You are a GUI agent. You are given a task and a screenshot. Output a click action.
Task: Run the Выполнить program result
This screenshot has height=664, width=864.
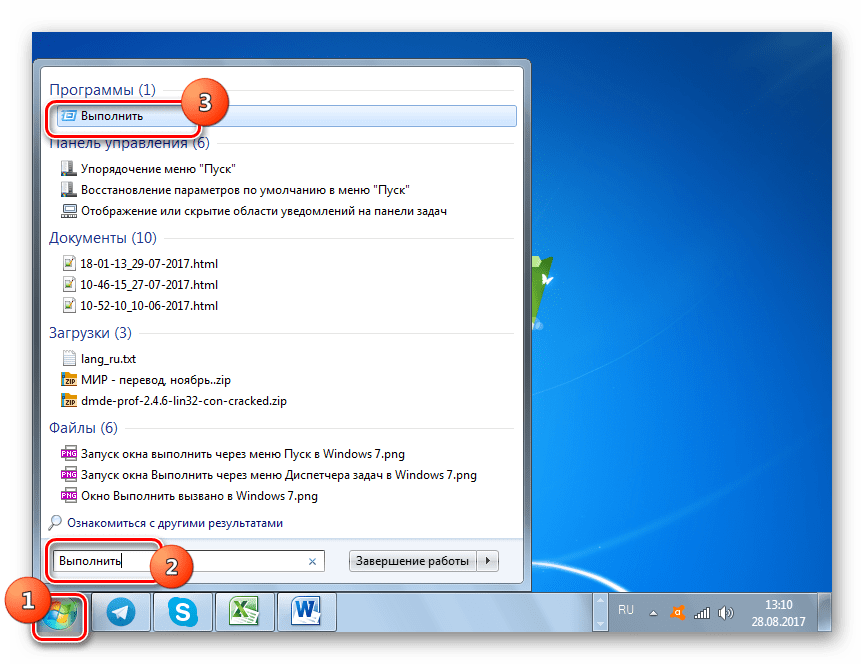(287, 116)
